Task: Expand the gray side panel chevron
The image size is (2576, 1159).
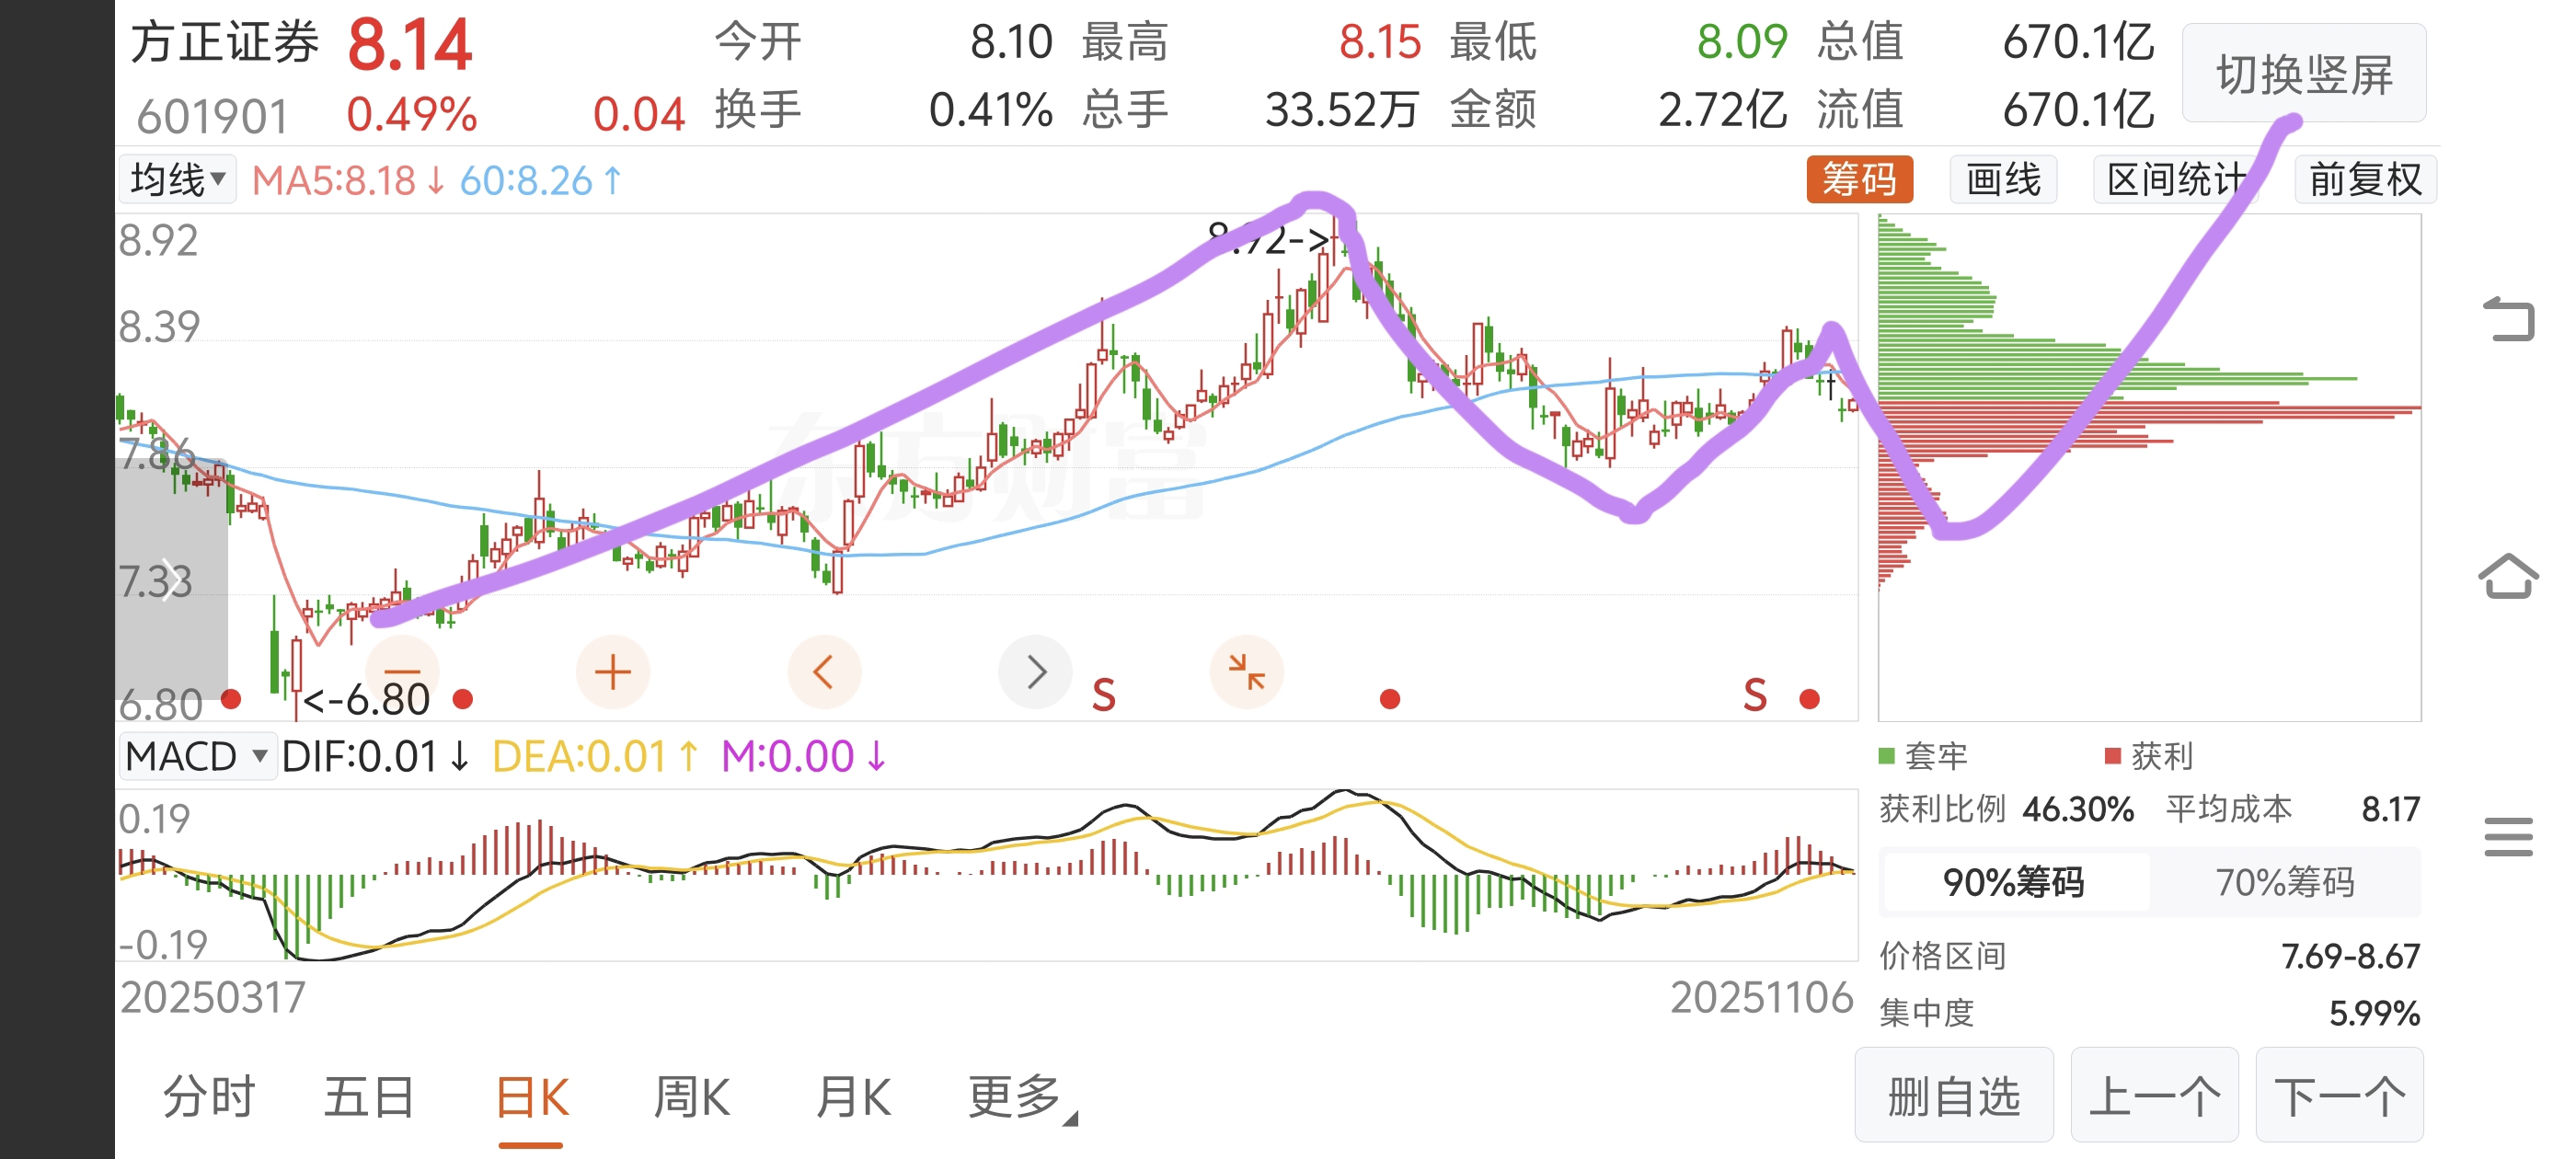Action: tap(174, 579)
